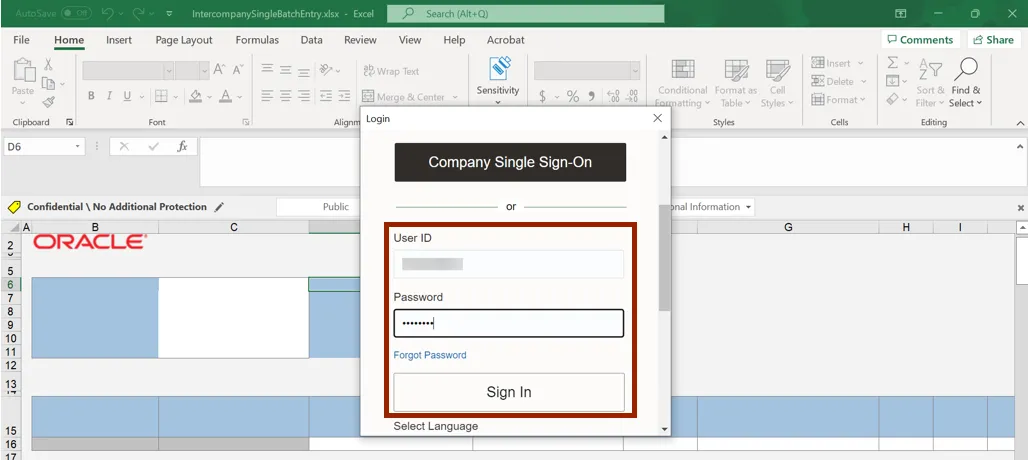Select column G header
This screenshot has width=1028, height=460.
[x=788, y=227]
